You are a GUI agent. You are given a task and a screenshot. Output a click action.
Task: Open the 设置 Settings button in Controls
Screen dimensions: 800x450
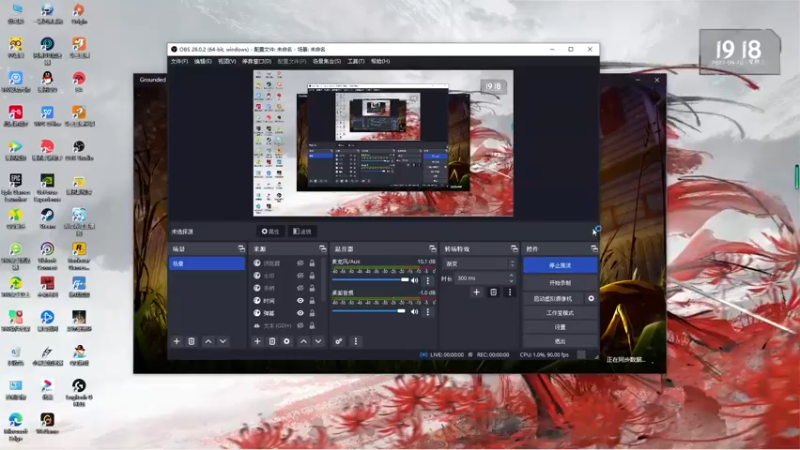pyautogui.click(x=560, y=327)
